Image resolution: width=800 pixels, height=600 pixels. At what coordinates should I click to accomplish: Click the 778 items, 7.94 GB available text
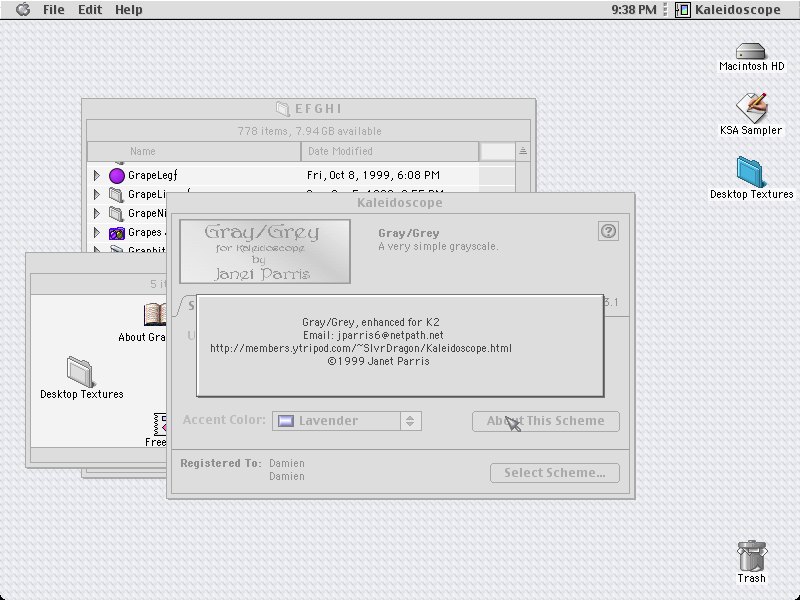click(309, 131)
